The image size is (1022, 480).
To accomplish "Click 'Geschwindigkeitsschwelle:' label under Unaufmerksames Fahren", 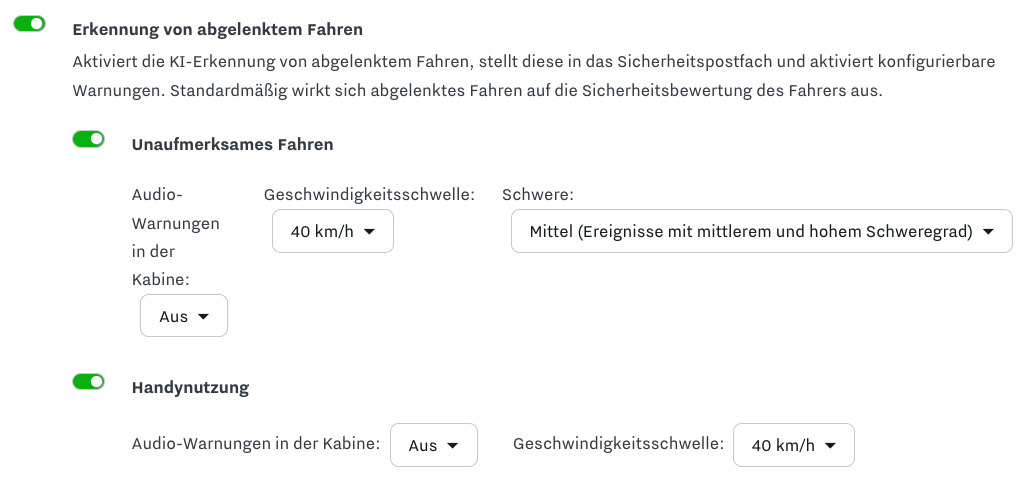I will pos(368,195).
